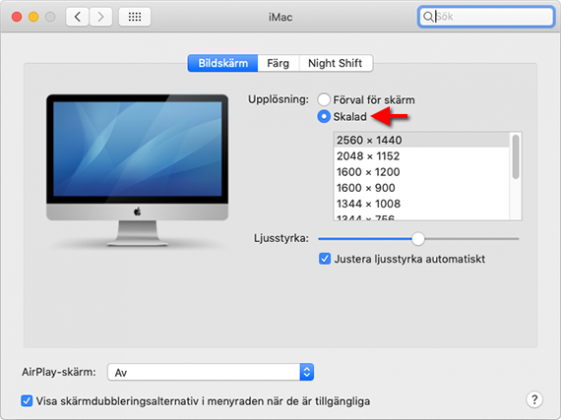Click the red close window button
The image size is (561, 420).
17,17
